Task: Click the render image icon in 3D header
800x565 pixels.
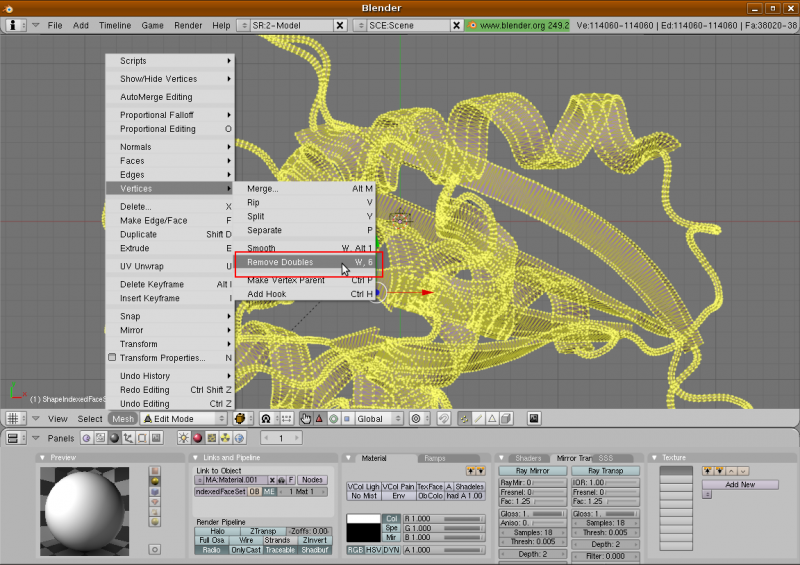Action: point(534,419)
